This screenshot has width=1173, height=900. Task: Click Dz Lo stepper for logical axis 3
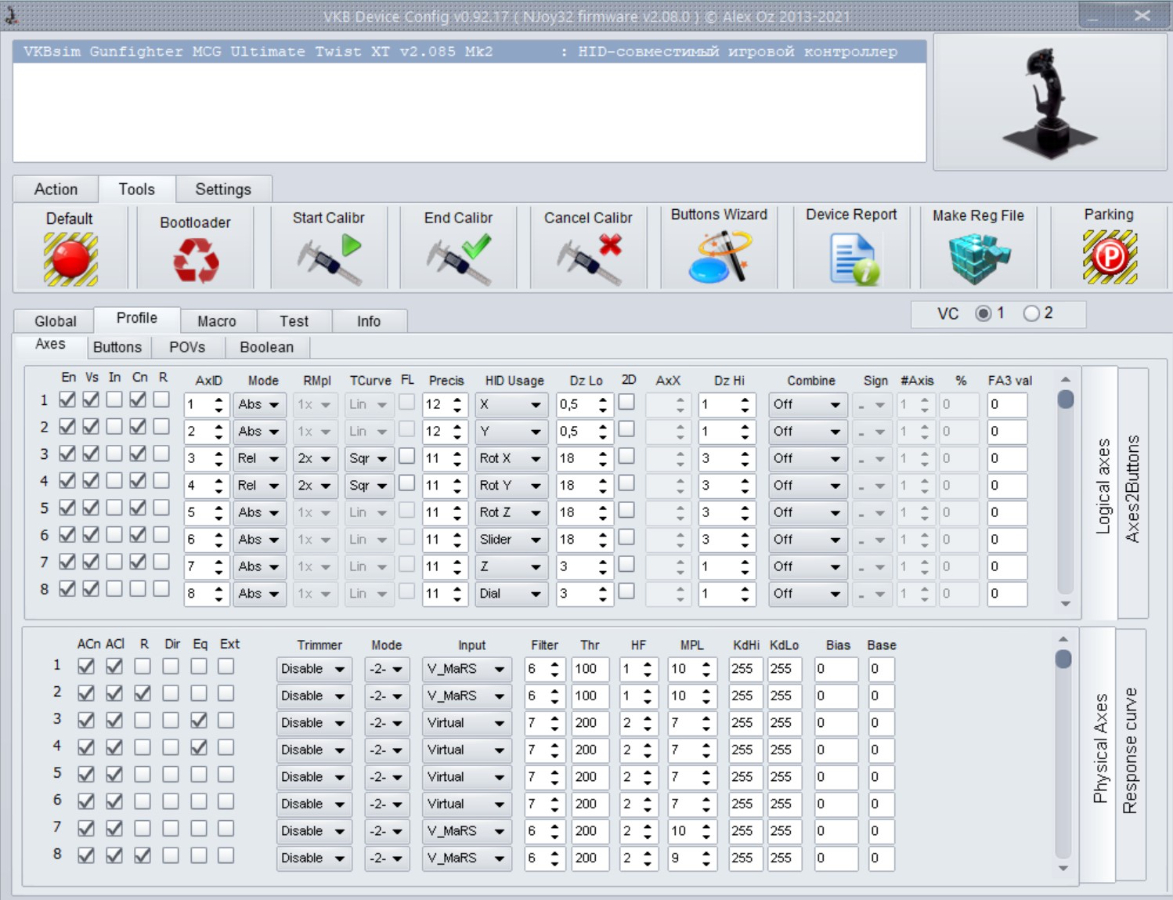coord(602,459)
